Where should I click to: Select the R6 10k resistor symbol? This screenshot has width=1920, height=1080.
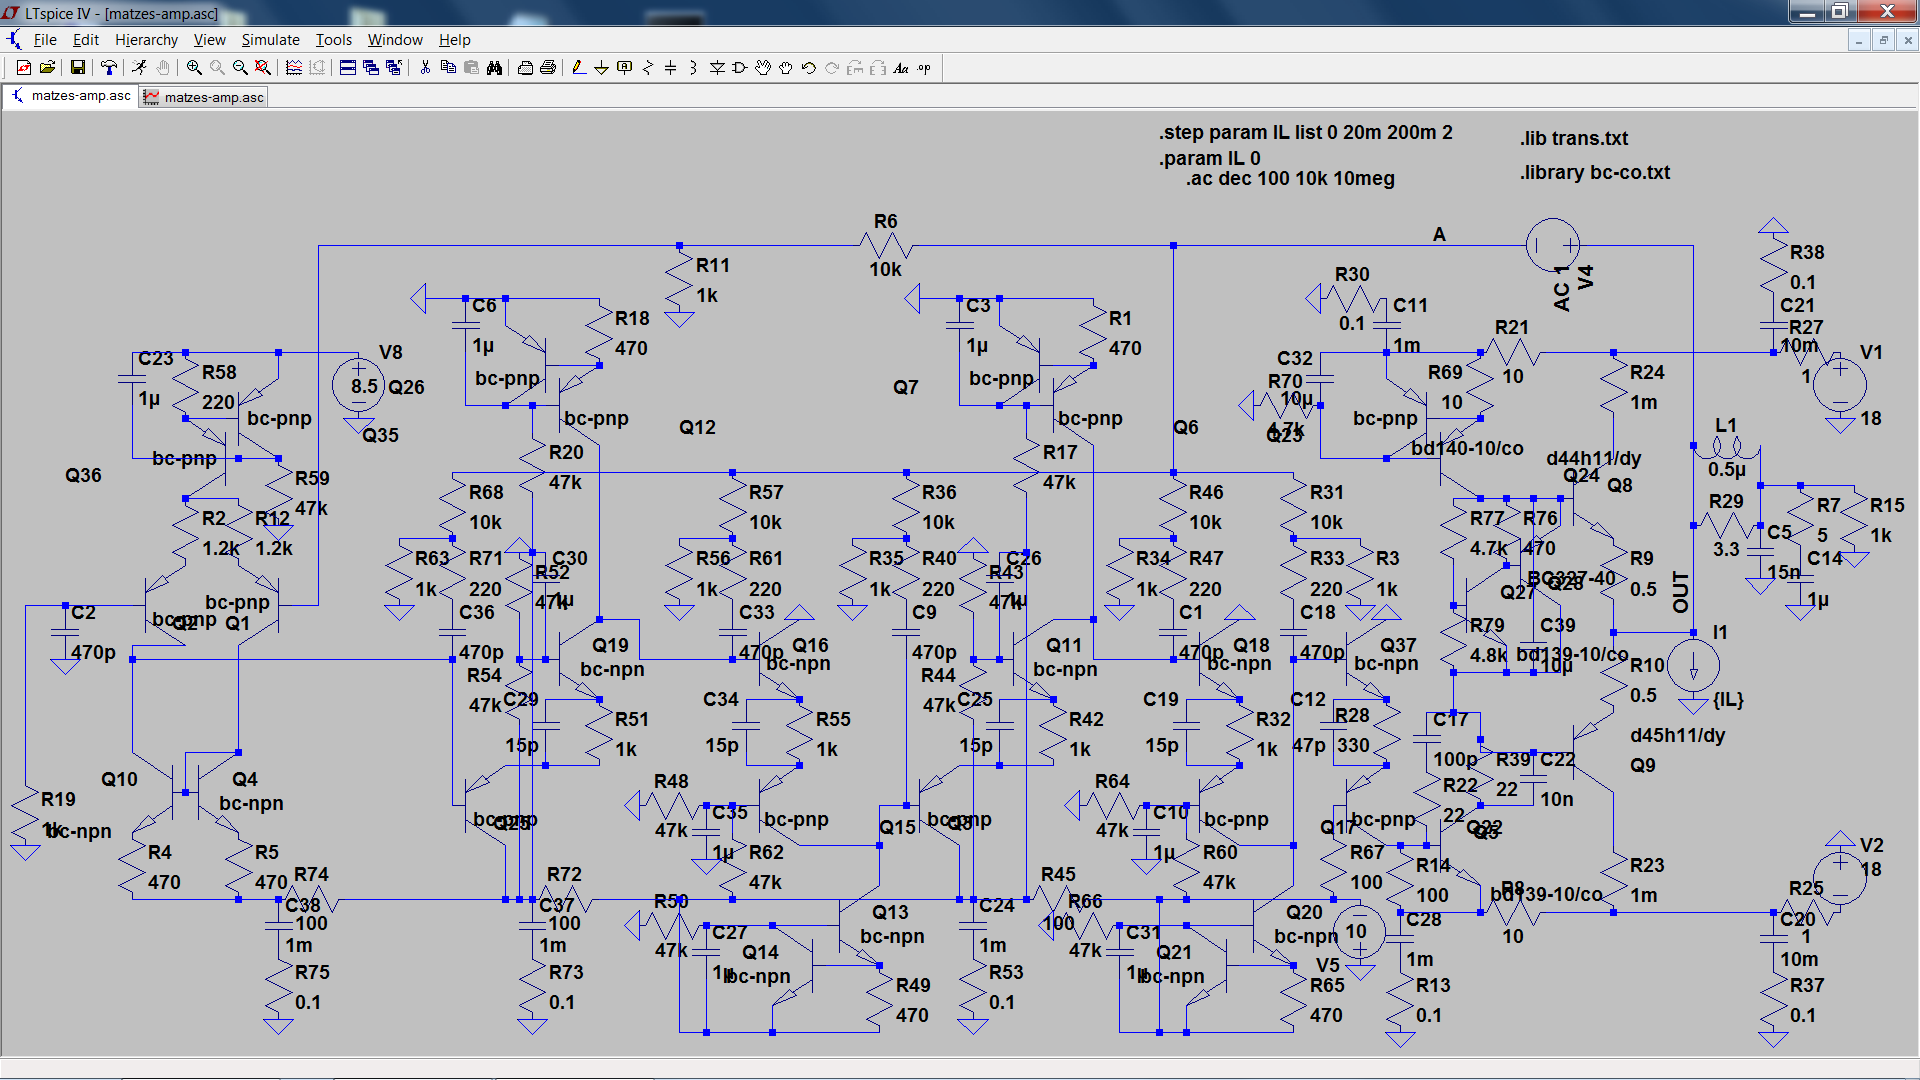tap(886, 245)
